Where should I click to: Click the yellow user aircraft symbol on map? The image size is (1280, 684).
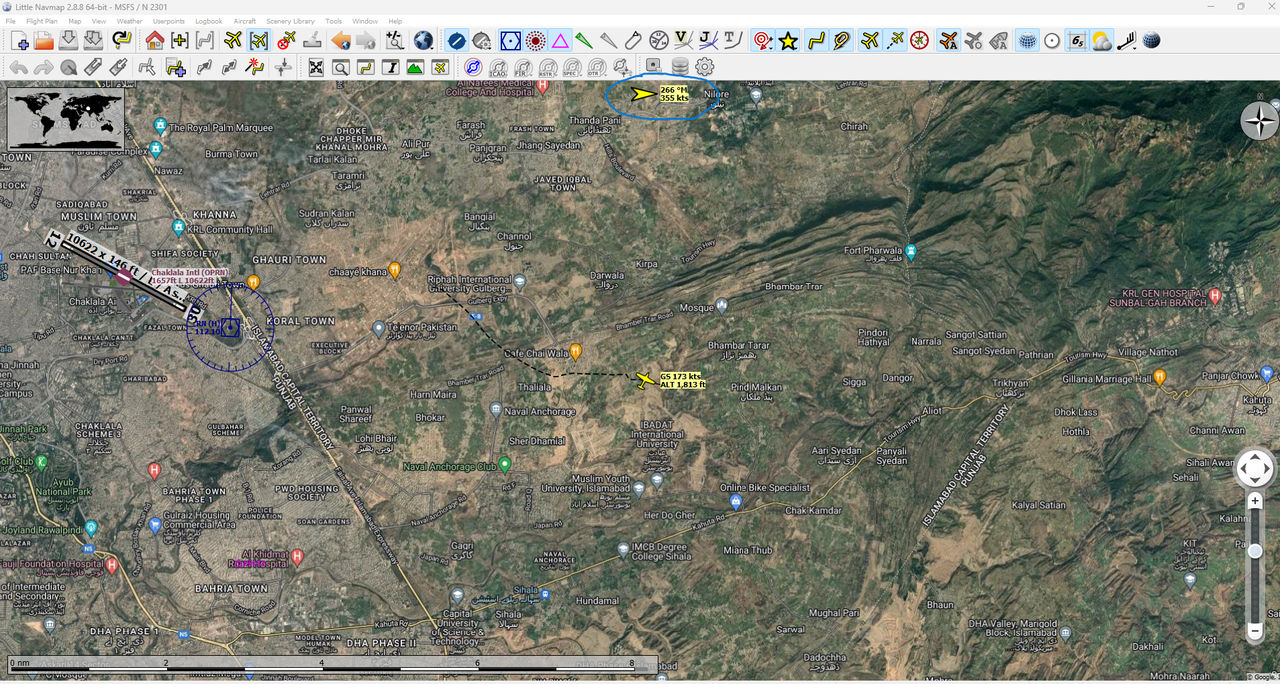tap(645, 379)
